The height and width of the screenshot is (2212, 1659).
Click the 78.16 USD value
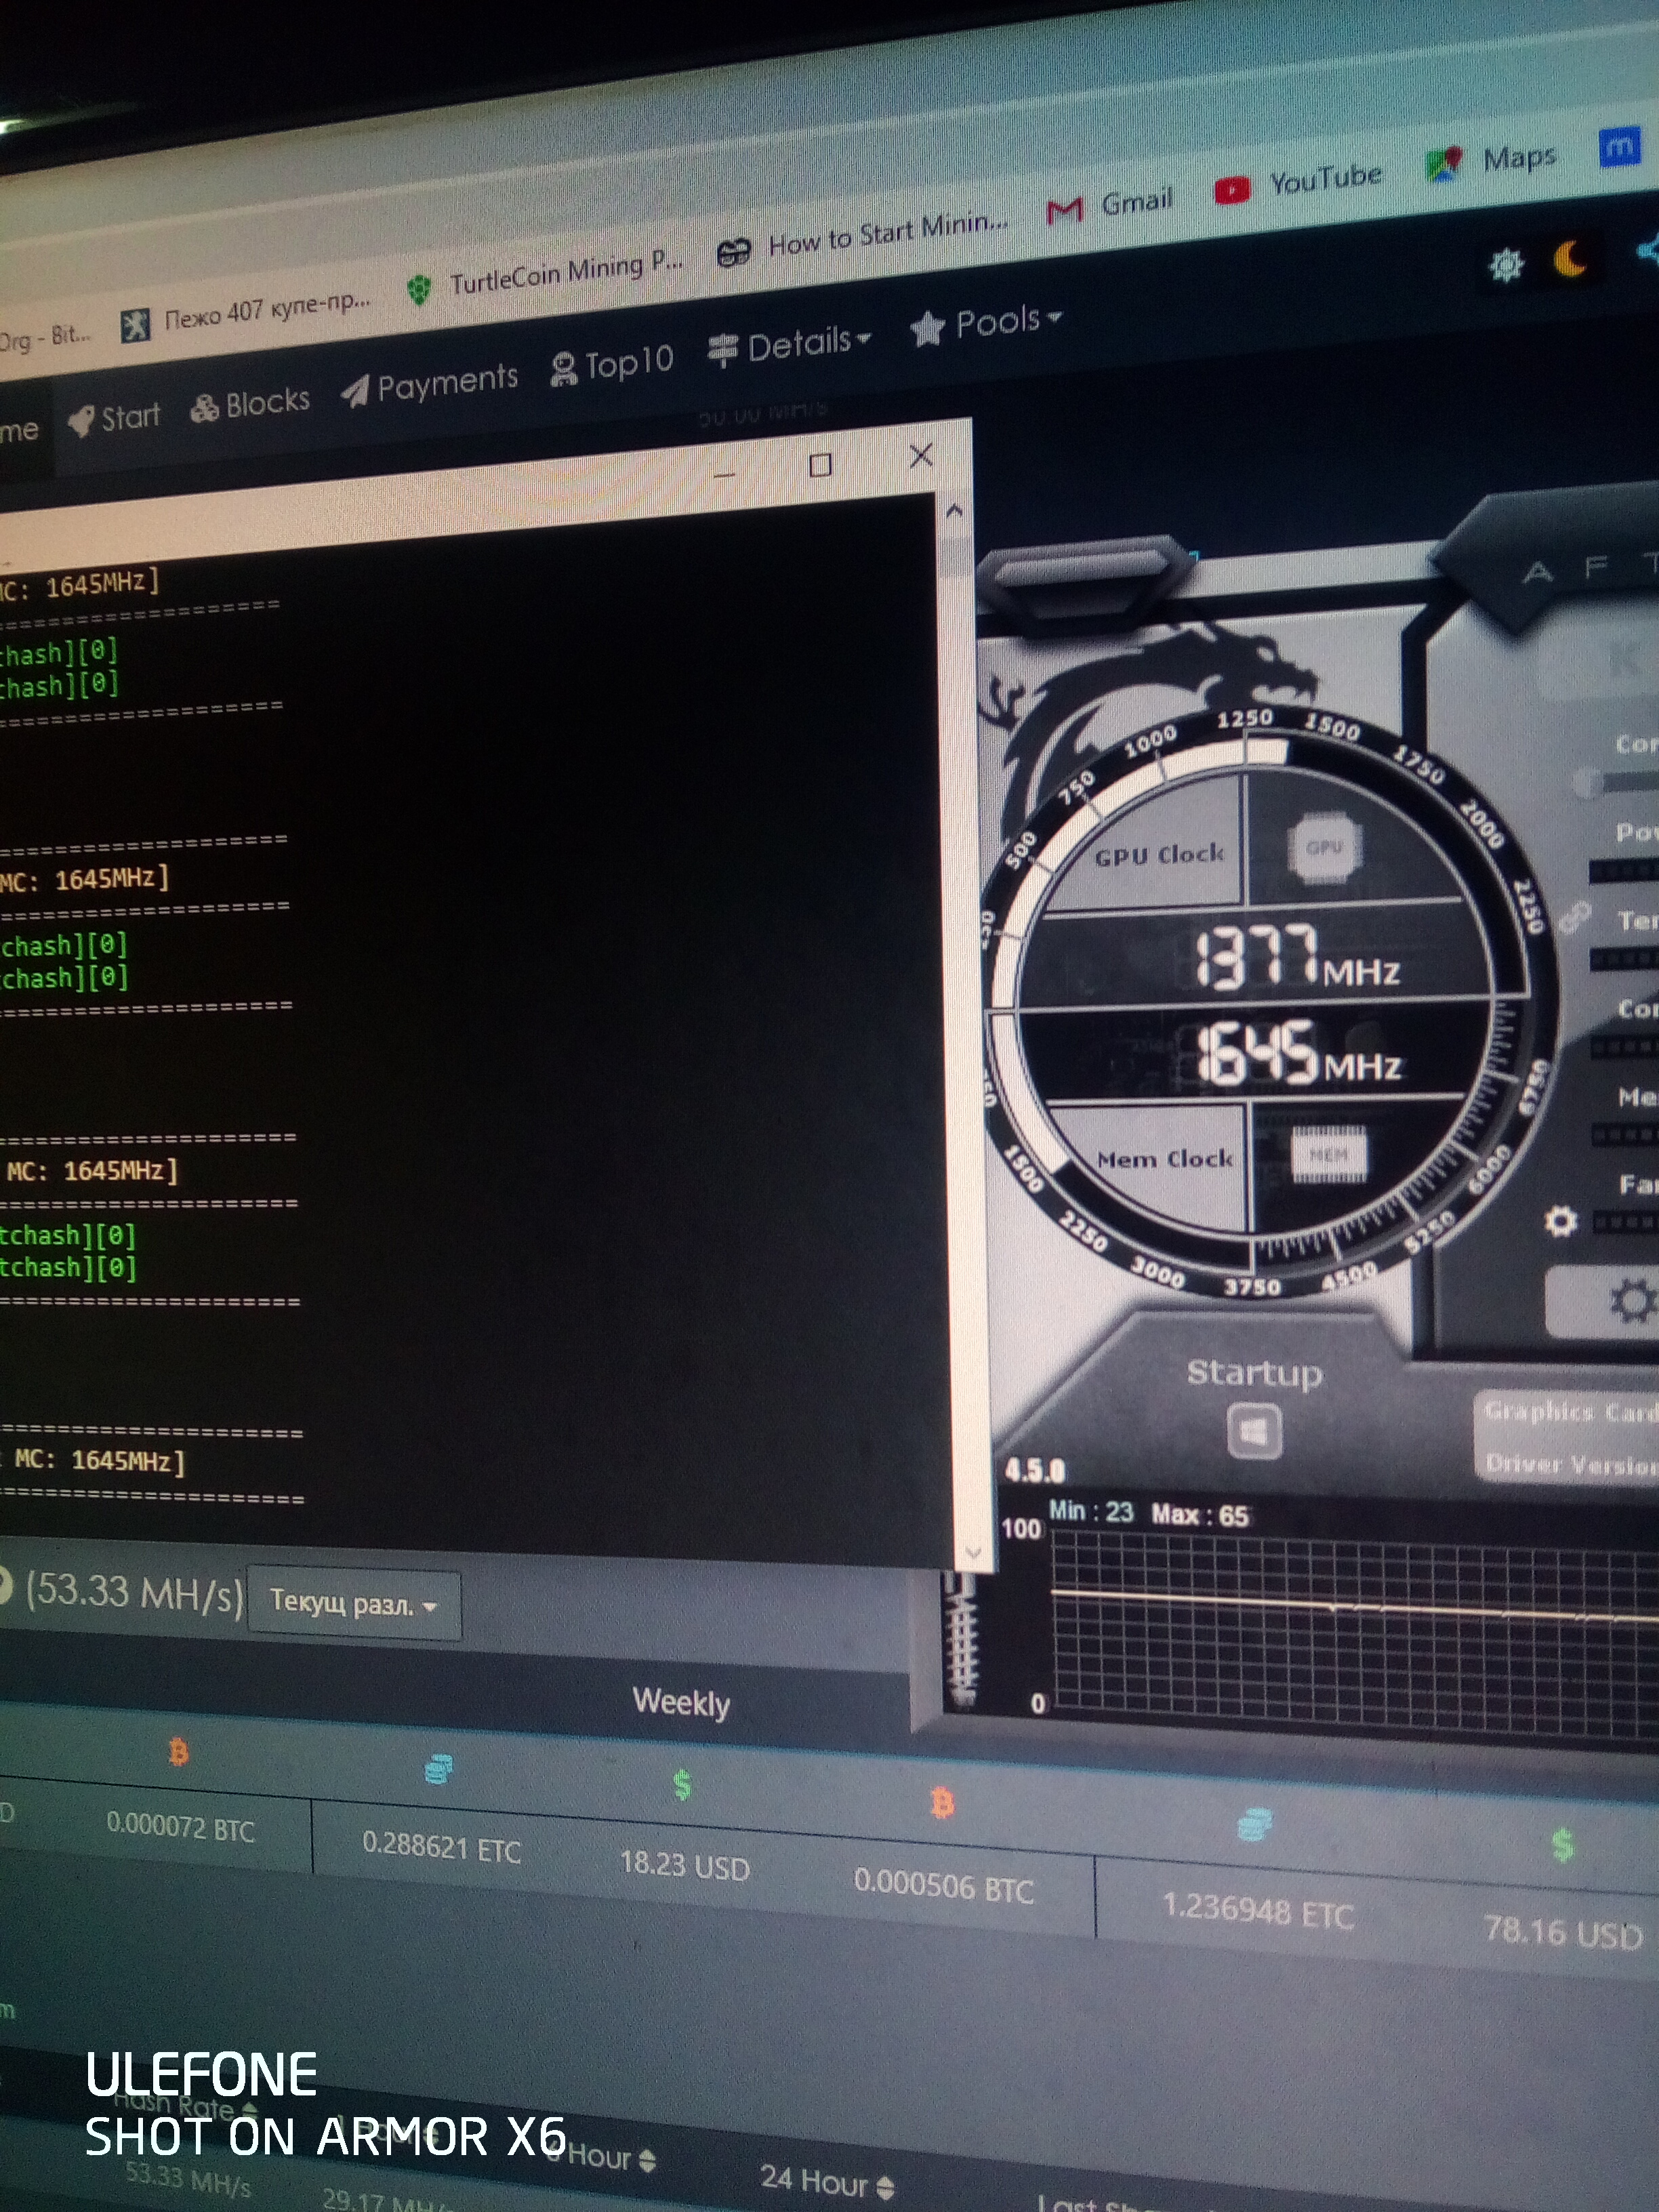pyautogui.click(x=1563, y=1932)
